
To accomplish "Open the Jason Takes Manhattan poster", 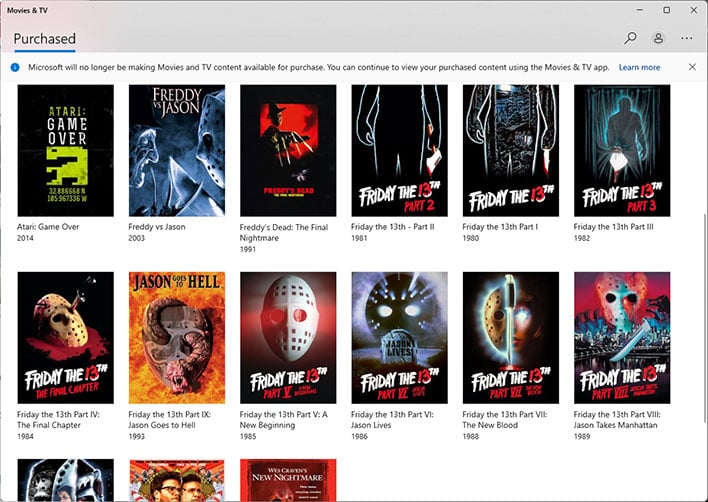I will pyautogui.click(x=622, y=338).
